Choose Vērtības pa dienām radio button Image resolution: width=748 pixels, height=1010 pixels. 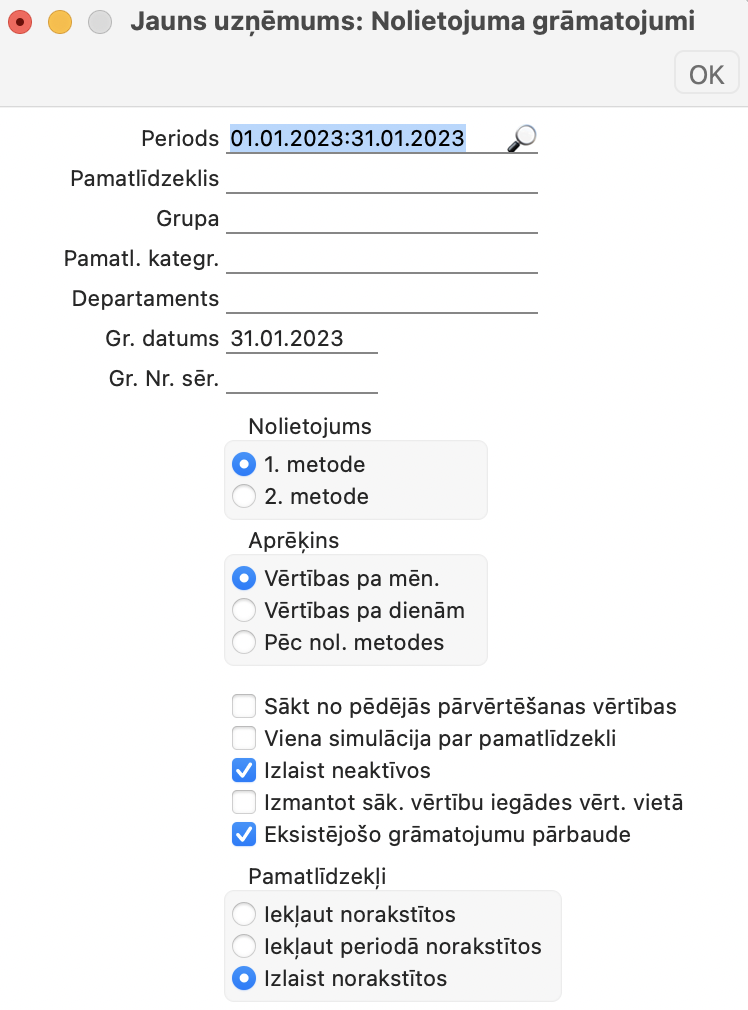(243, 610)
